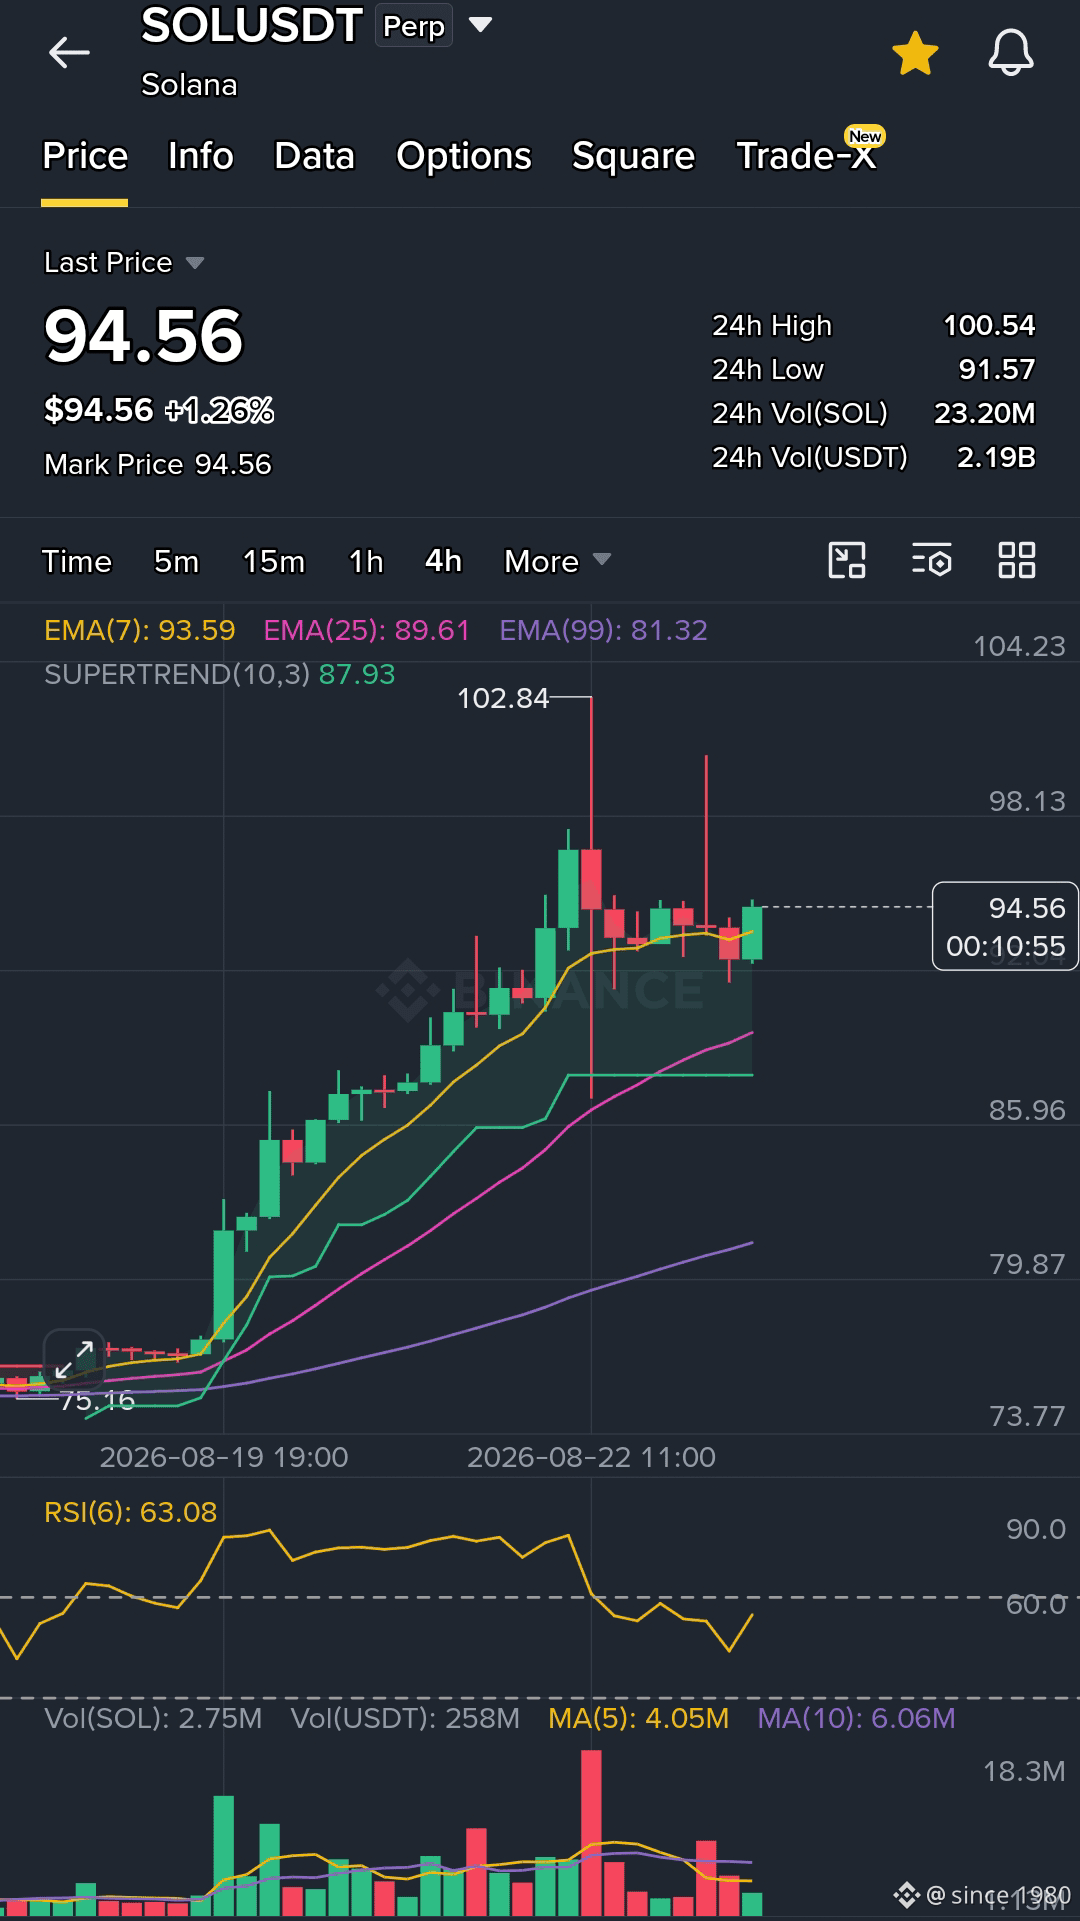The image size is (1080, 1921).
Task: Open price alert bell icon
Action: [1011, 53]
